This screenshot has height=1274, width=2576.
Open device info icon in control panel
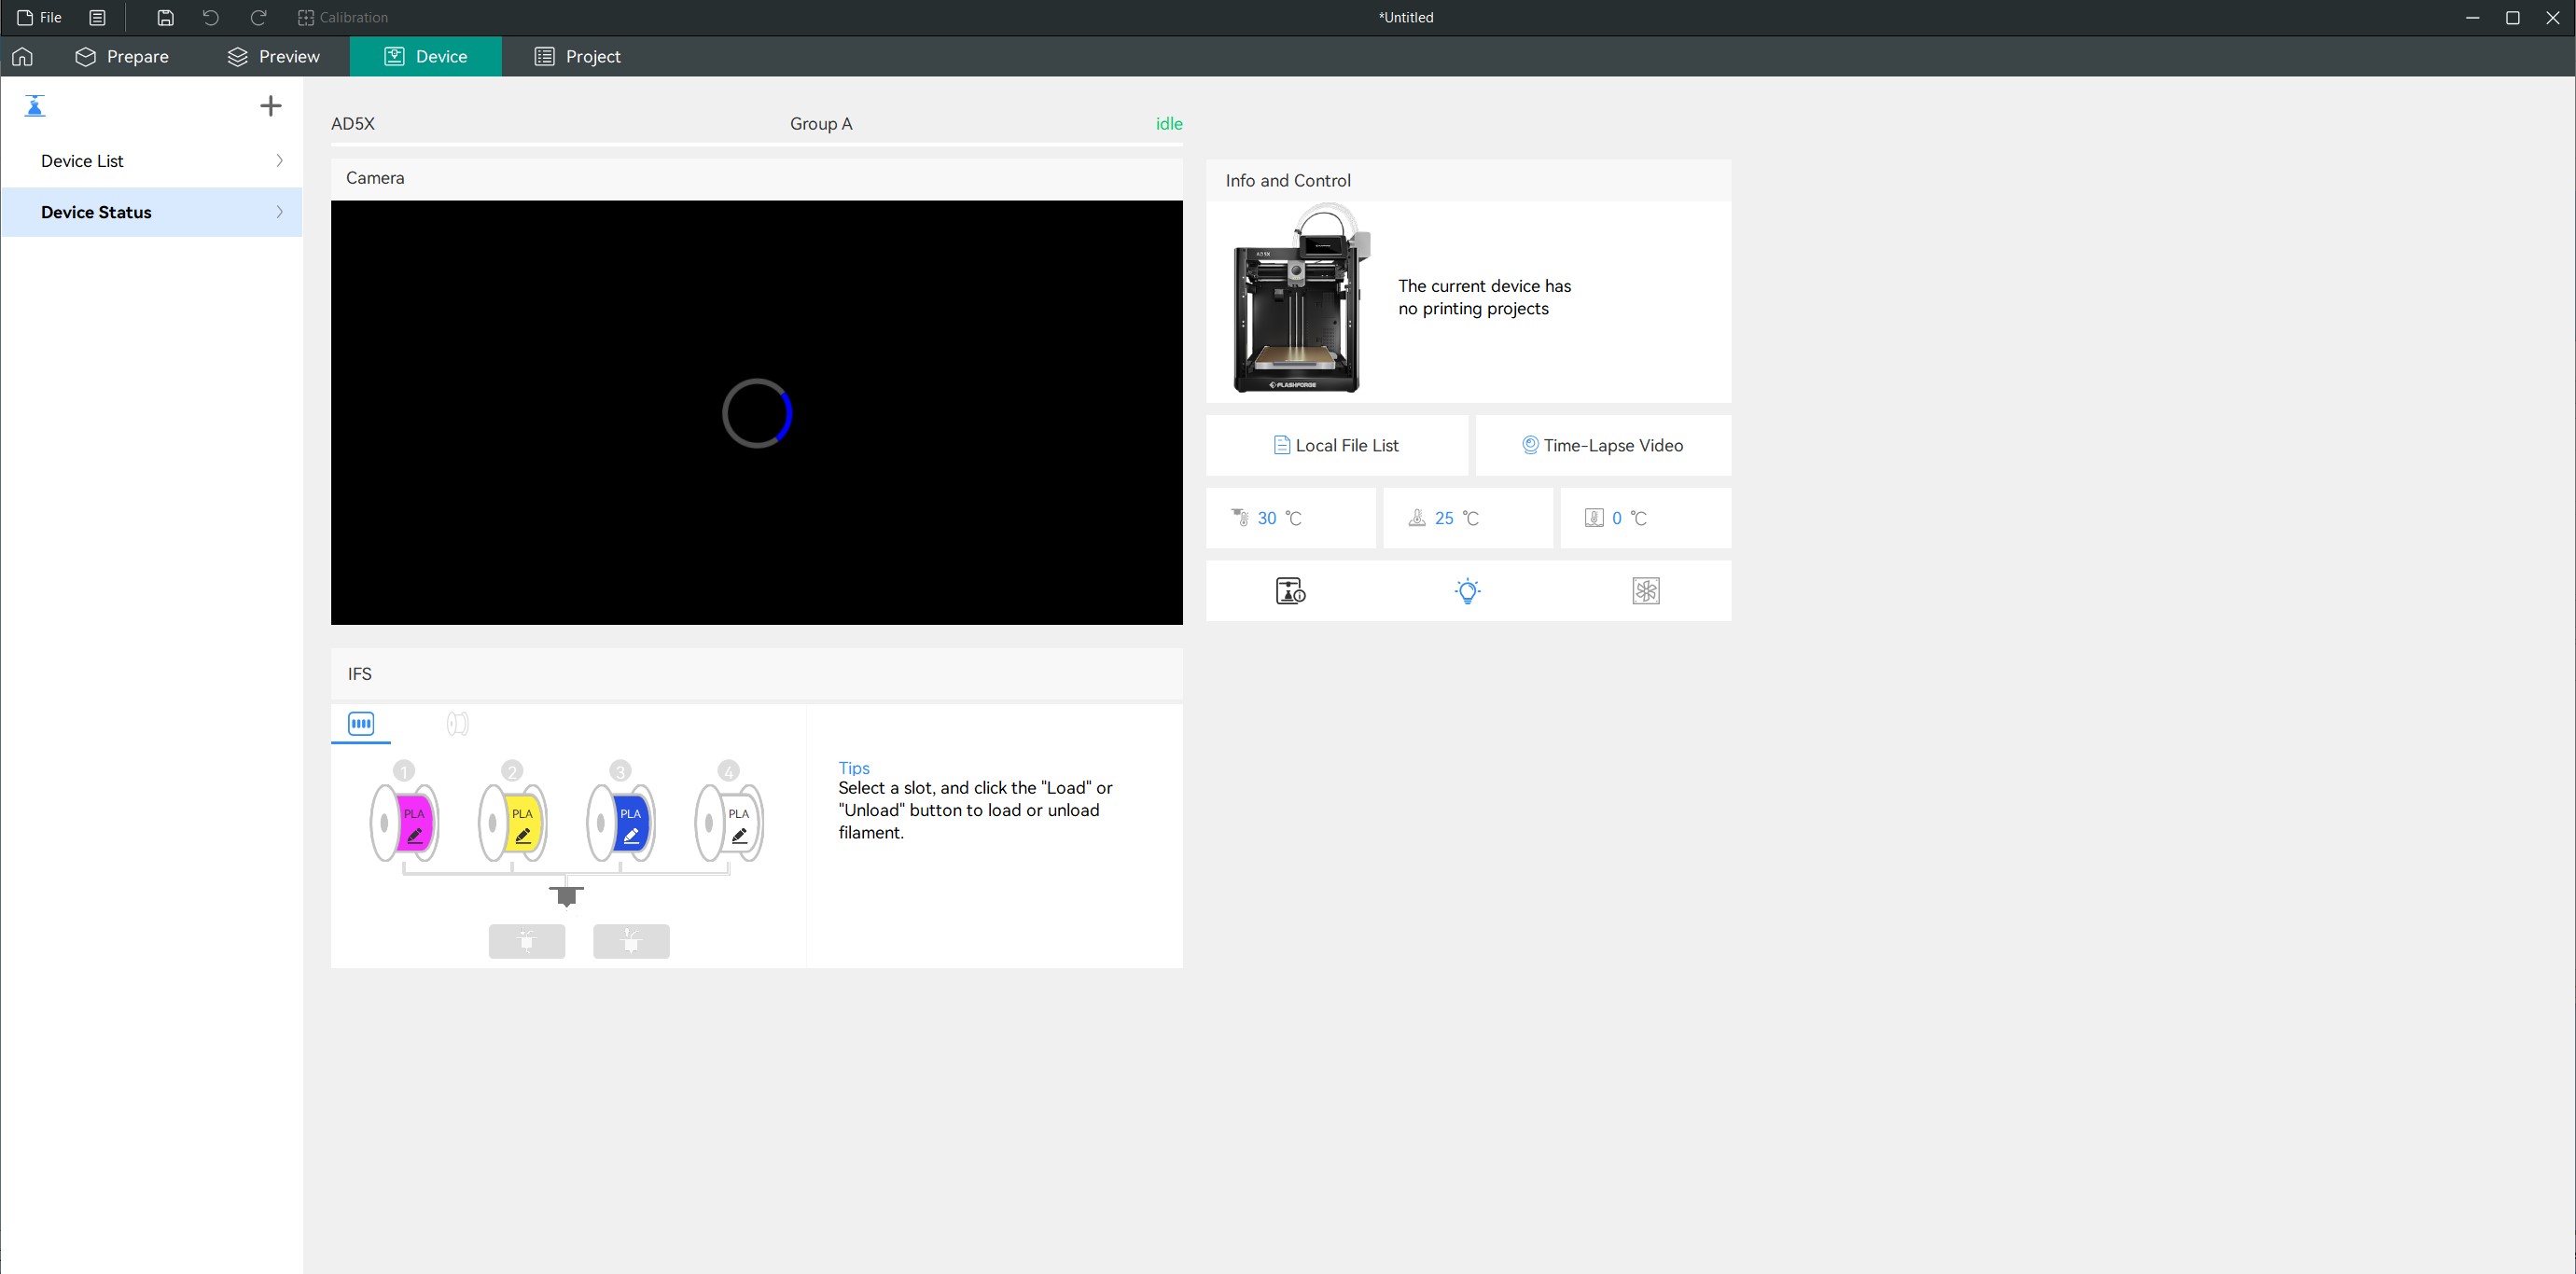pos(1290,591)
